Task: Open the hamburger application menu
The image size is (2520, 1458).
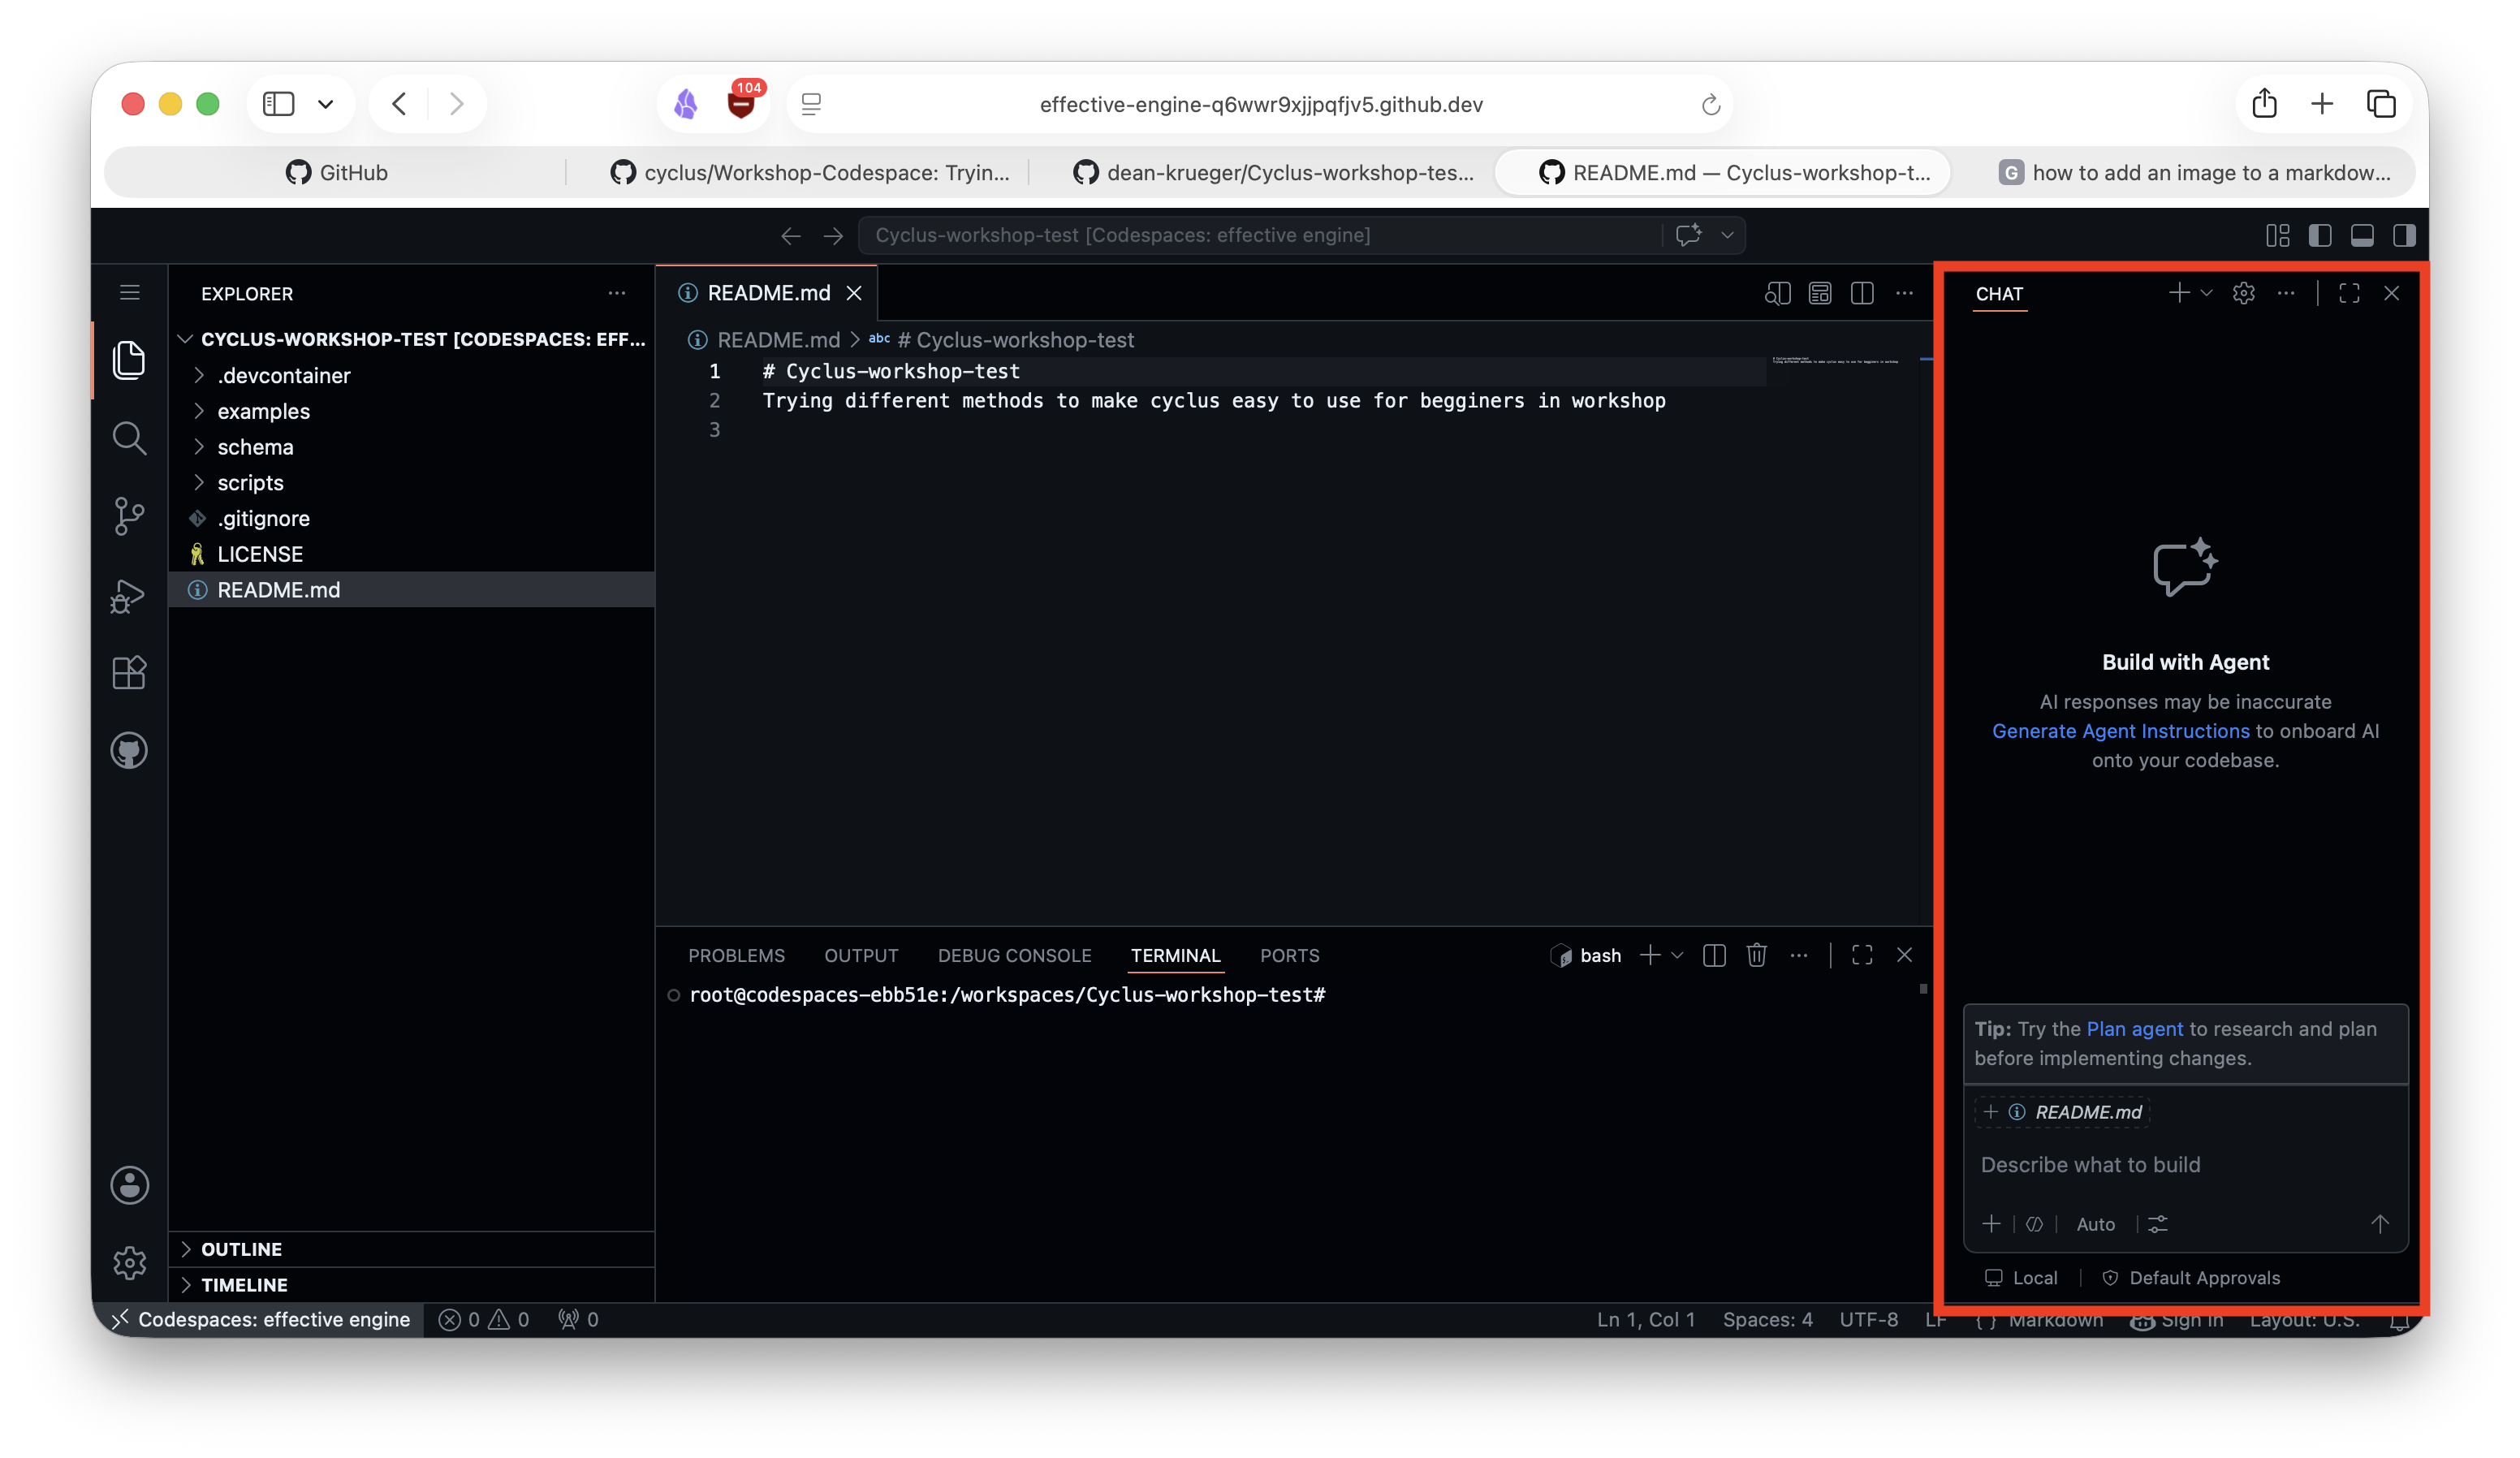Action: pyautogui.click(x=129, y=293)
